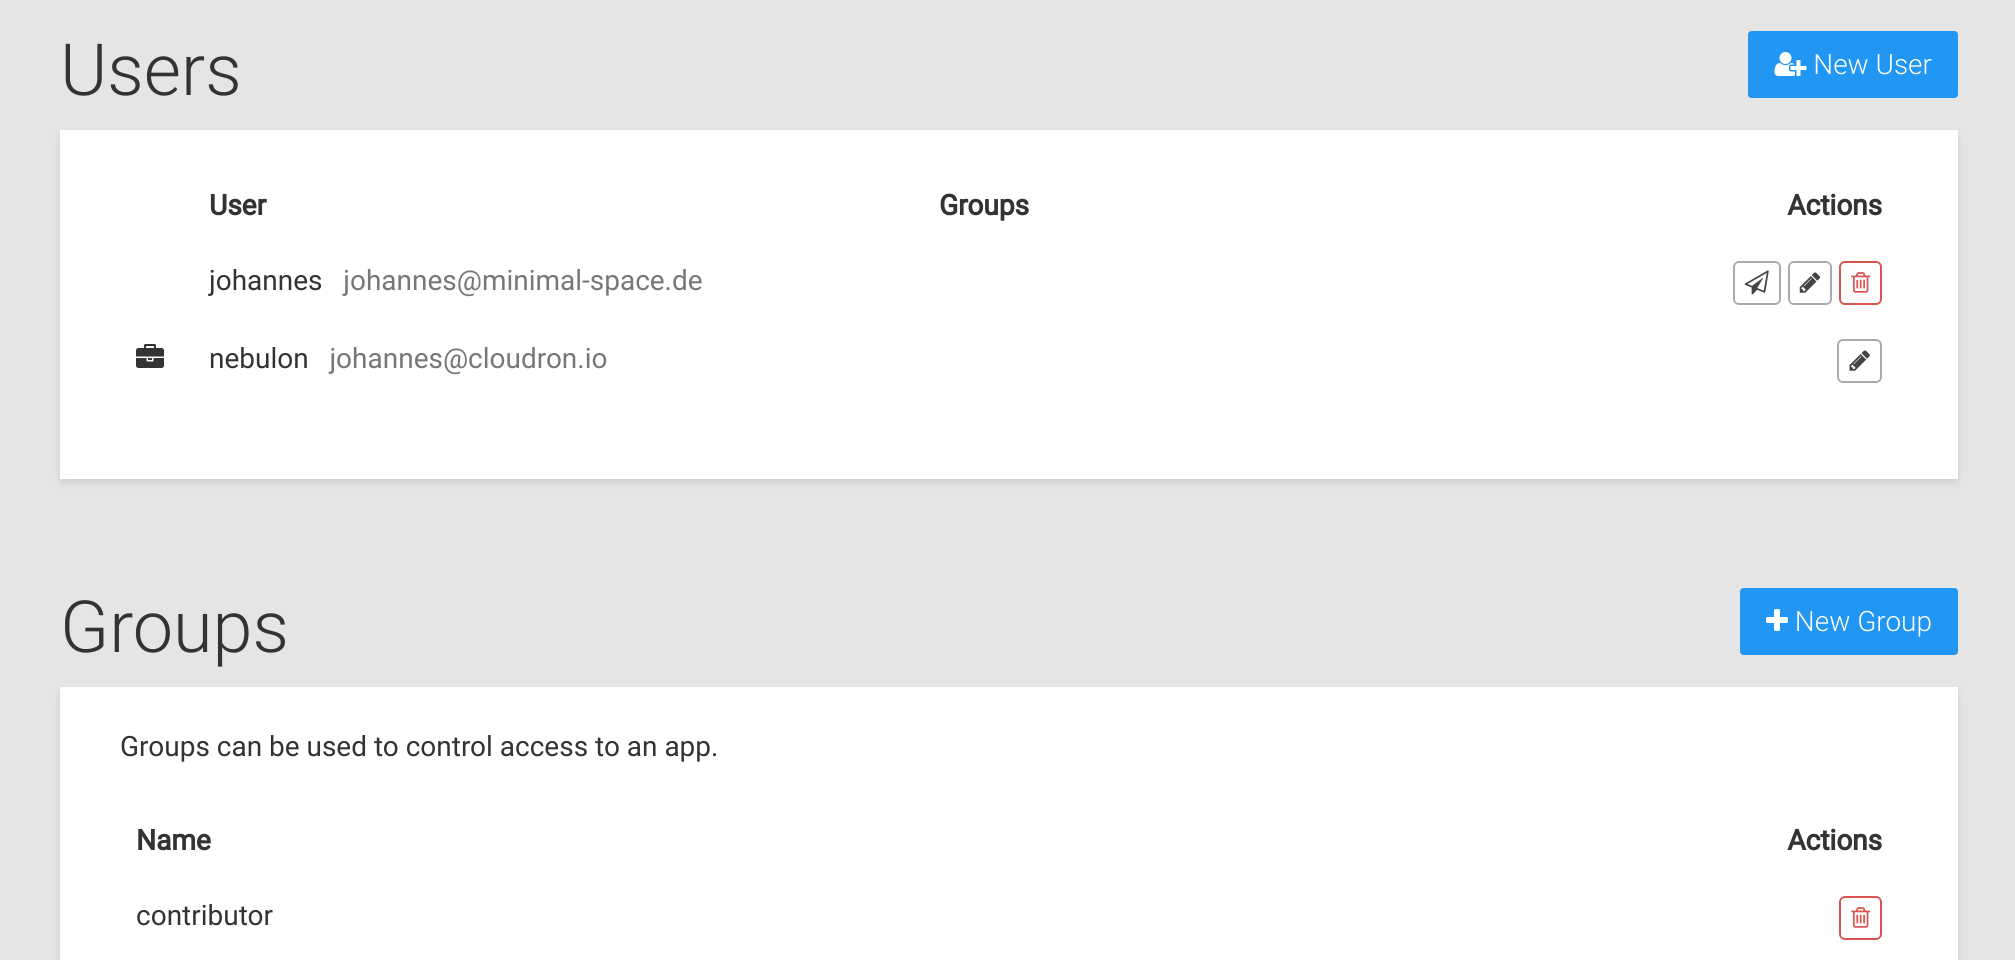This screenshot has width=2015, height=960.
Task: Click the Name column header in Groups
Action: [174, 840]
